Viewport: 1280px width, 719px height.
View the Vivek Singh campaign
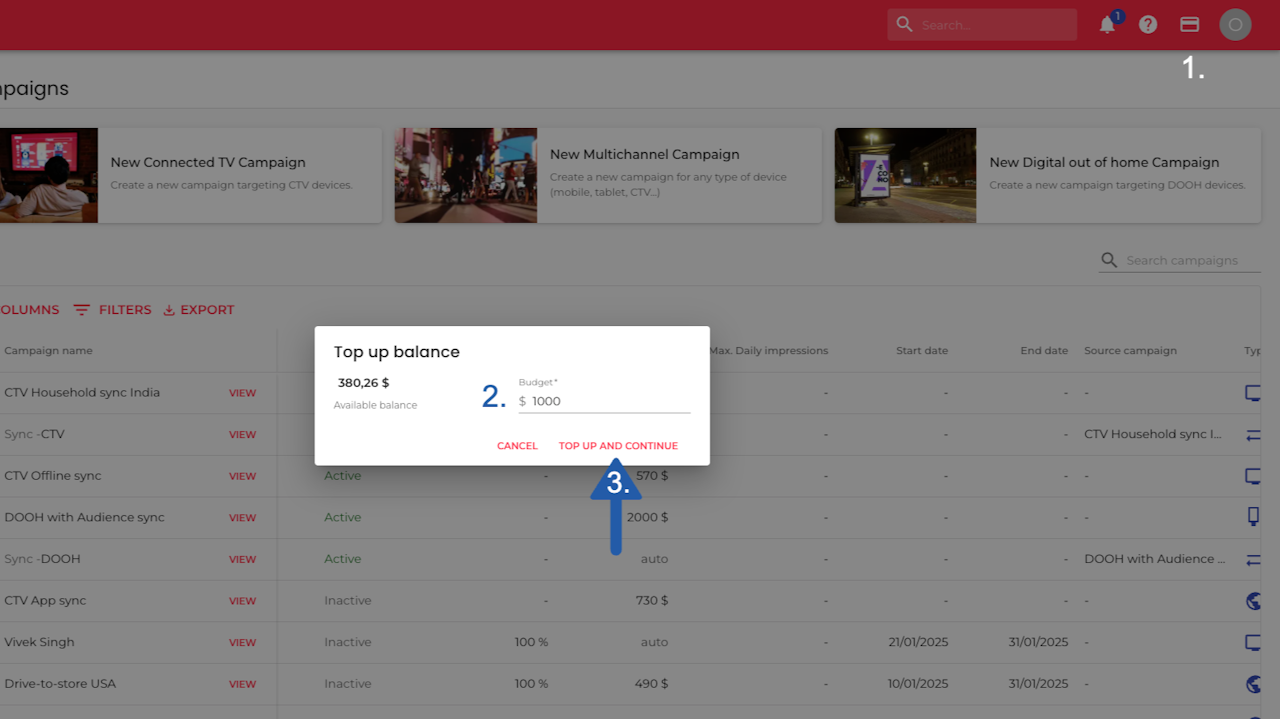[x=242, y=643]
